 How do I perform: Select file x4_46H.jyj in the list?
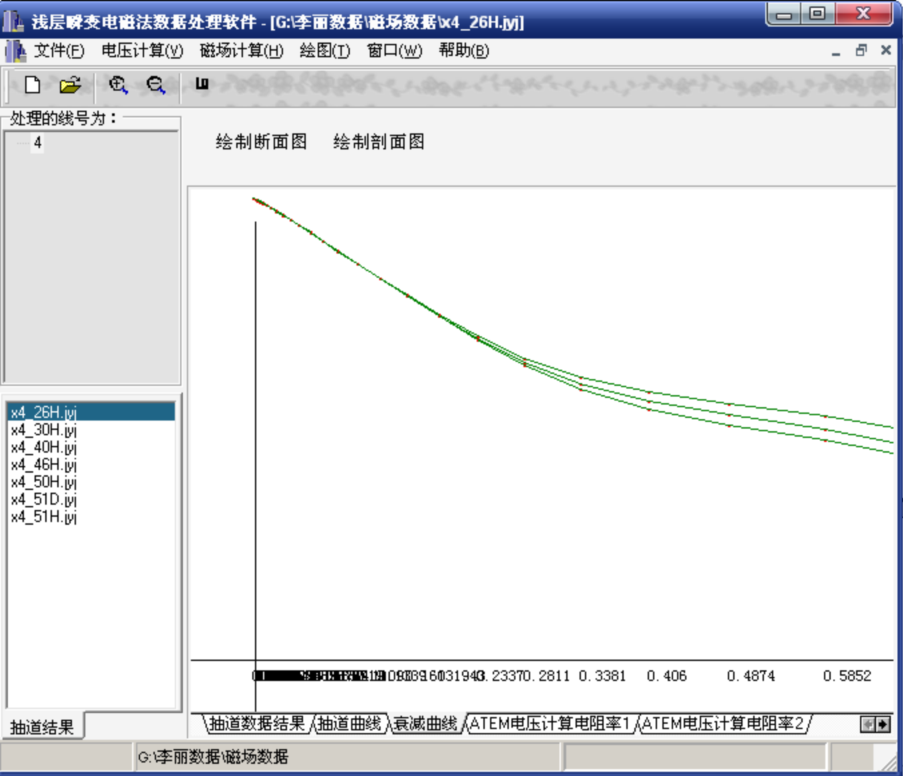coord(43,464)
